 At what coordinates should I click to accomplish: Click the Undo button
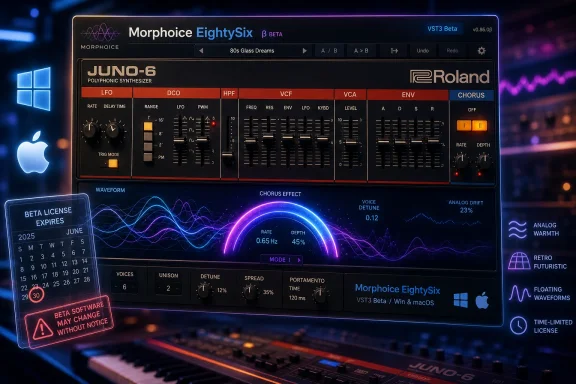[x=423, y=51]
